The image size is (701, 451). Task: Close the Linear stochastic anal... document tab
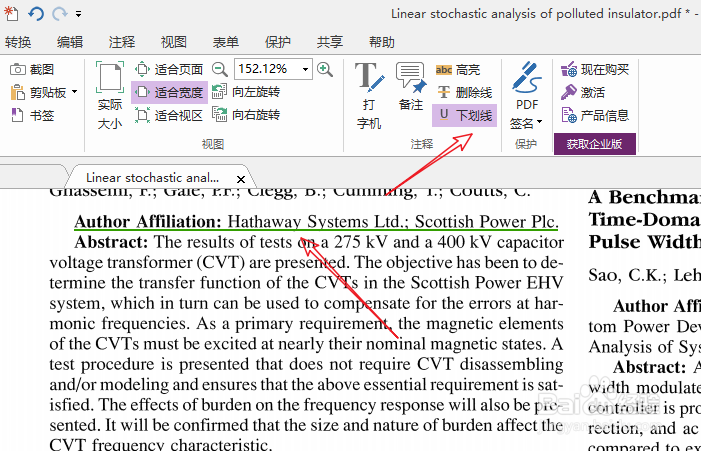(x=241, y=179)
